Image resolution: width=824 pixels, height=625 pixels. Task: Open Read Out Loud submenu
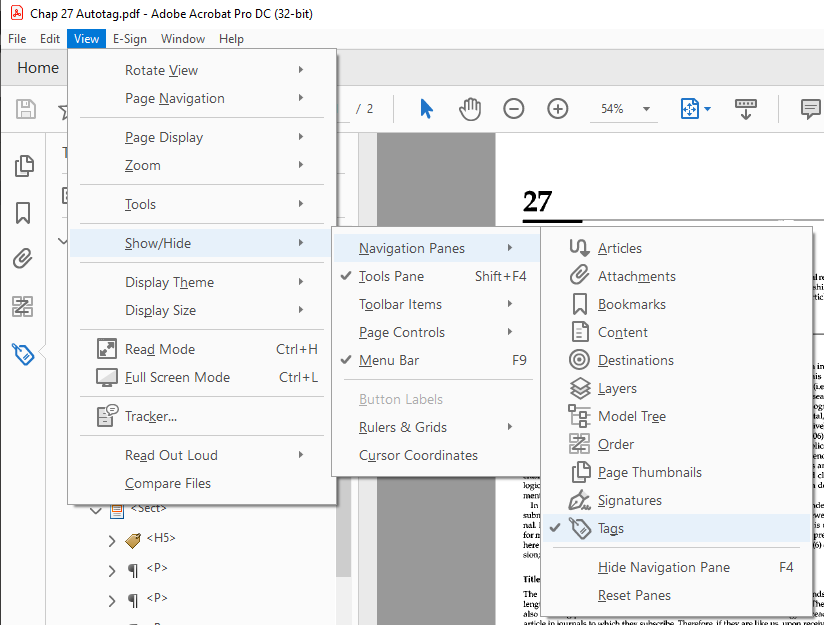tap(202, 455)
